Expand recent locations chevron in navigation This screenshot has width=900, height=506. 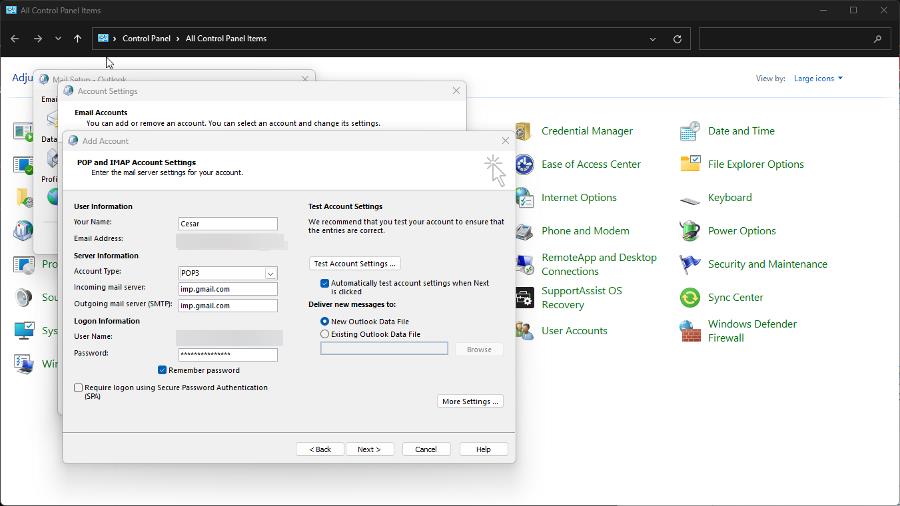[x=58, y=38]
